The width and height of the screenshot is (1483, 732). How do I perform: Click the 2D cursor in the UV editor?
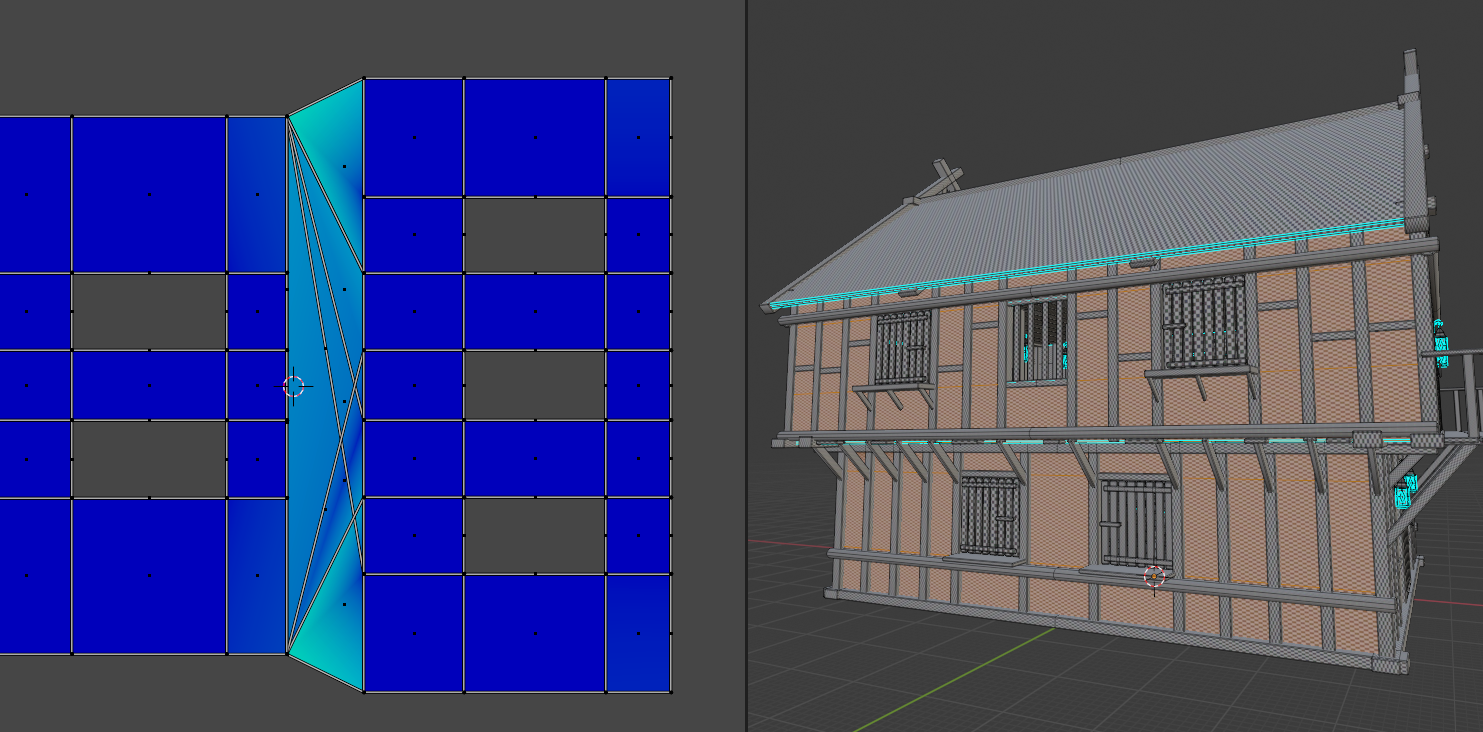click(x=293, y=386)
